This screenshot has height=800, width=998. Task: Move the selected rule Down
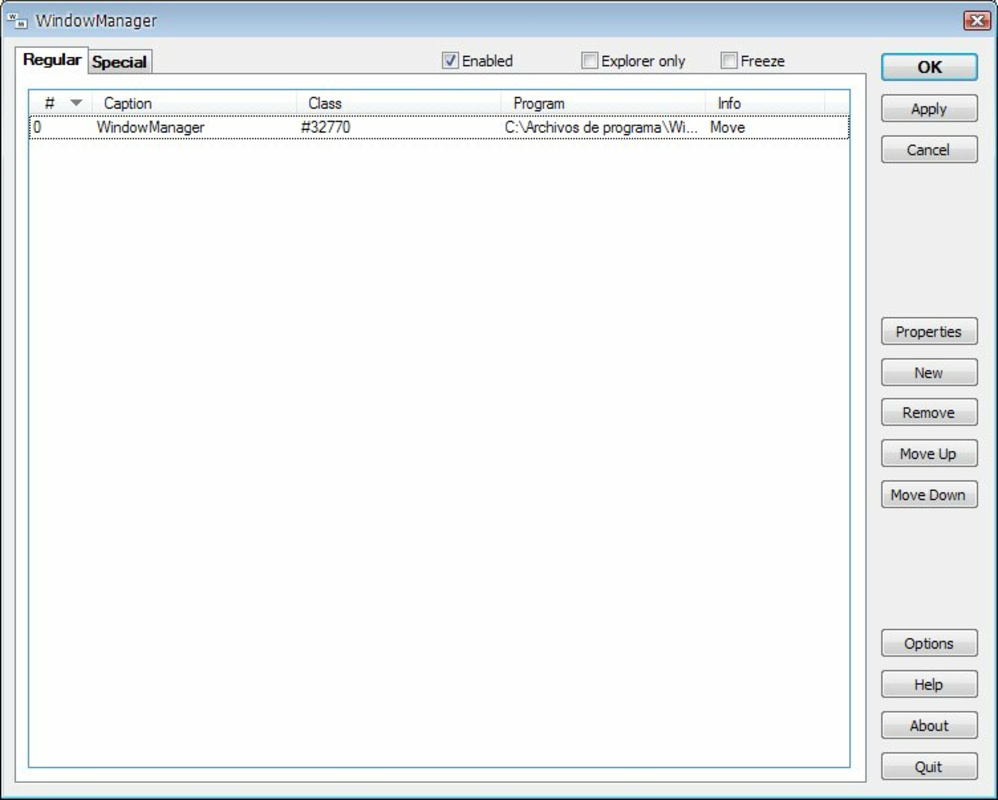click(929, 494)
